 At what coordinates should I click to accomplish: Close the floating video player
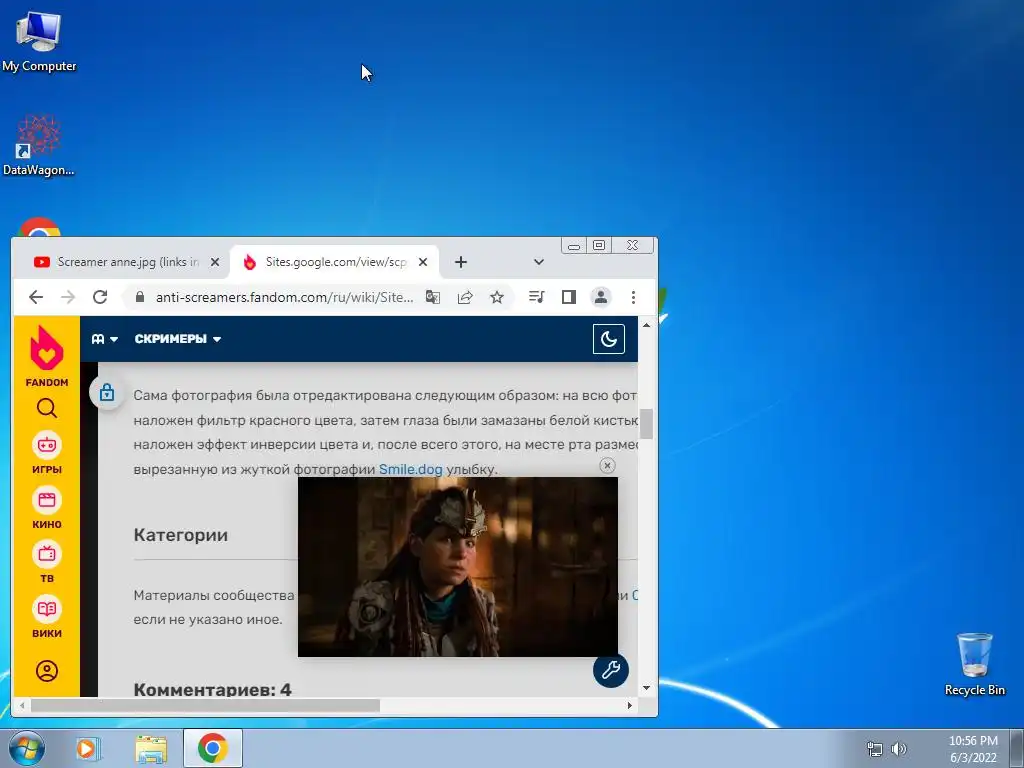pos(607,466)
